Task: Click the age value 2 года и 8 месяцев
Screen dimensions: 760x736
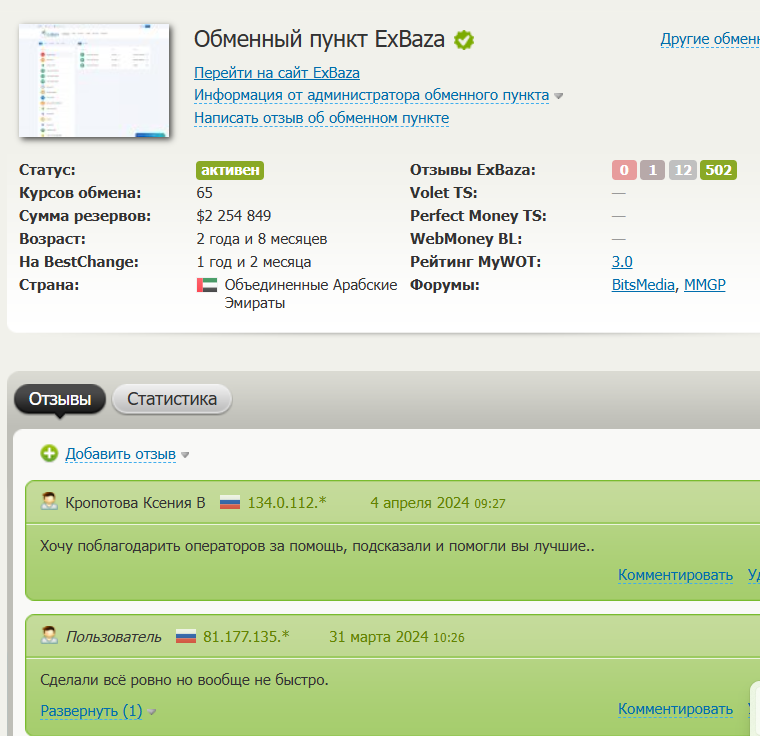Action: click(262, 239)
